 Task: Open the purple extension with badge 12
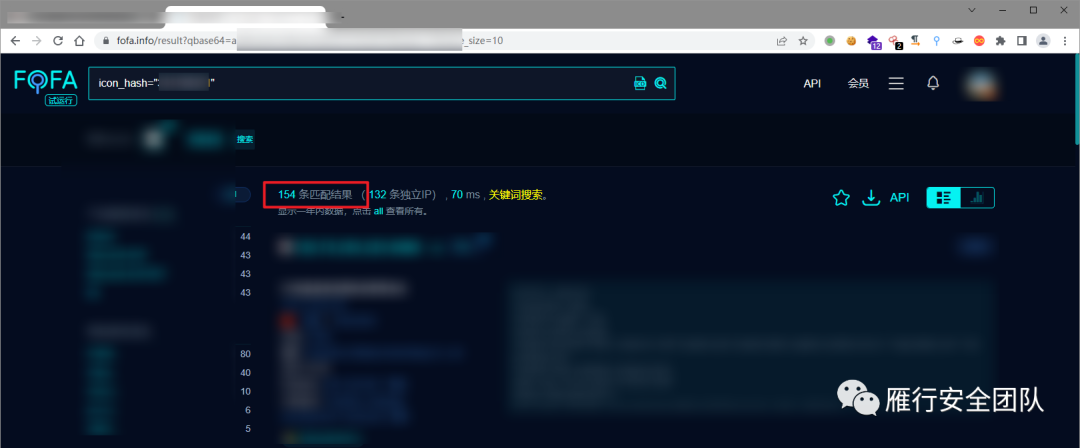click(873, 42)
